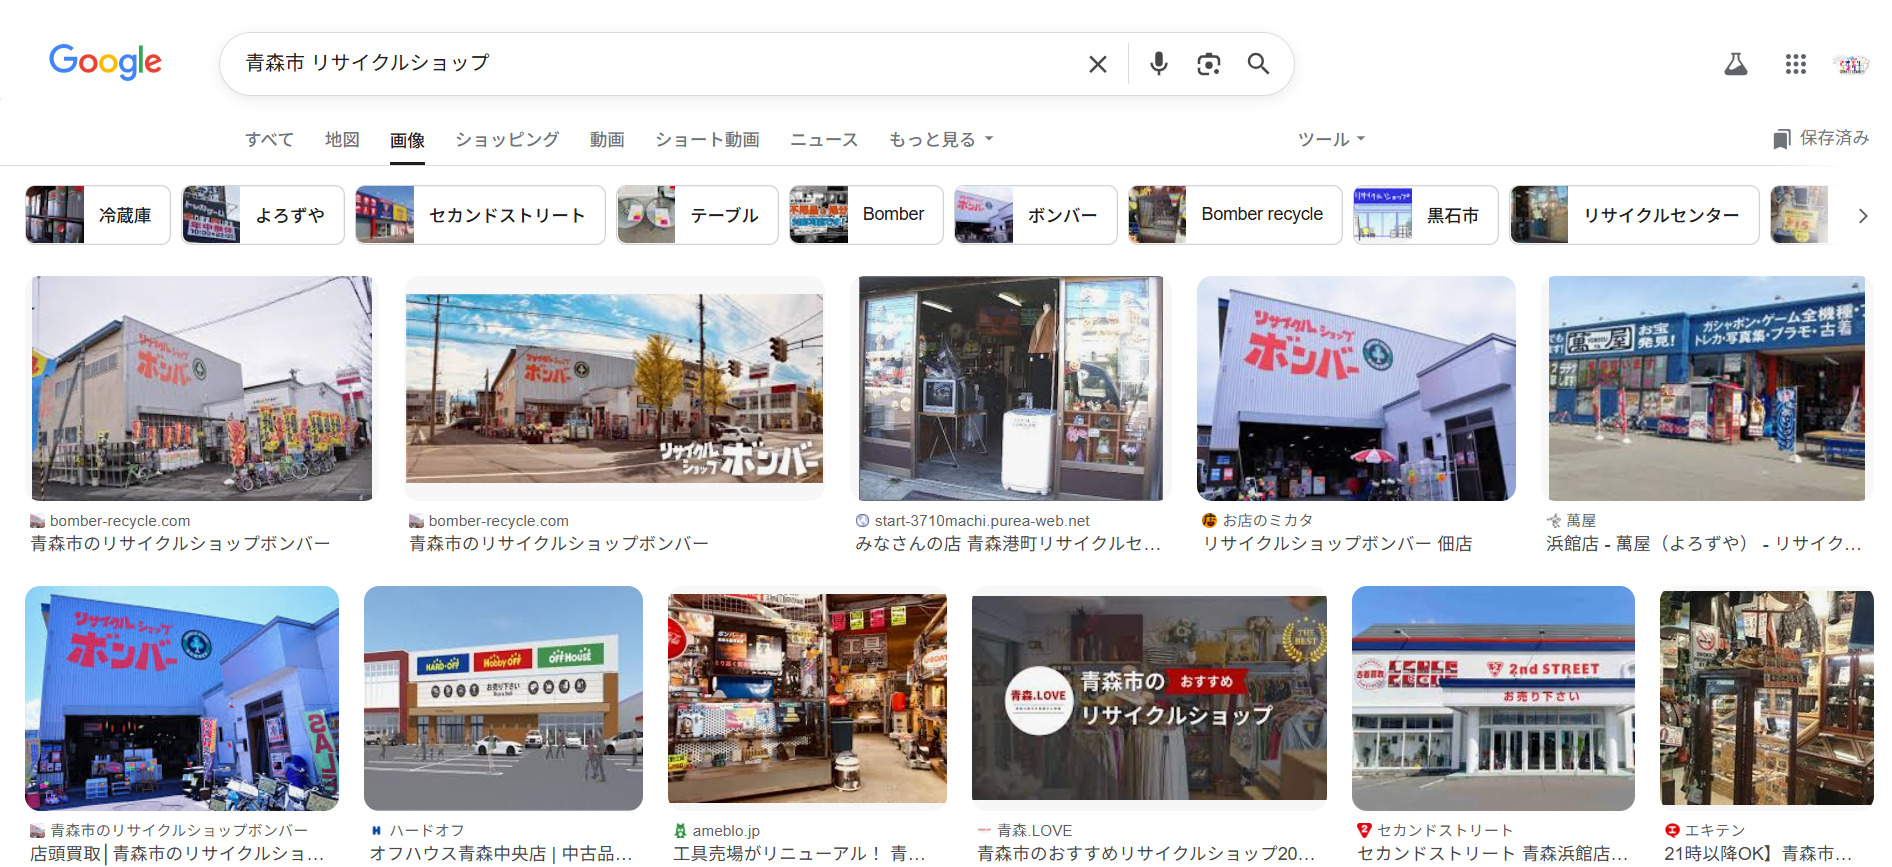
Task: Open オフハウス青森中央店 | 中古品… link
Action: pos(501,854)
